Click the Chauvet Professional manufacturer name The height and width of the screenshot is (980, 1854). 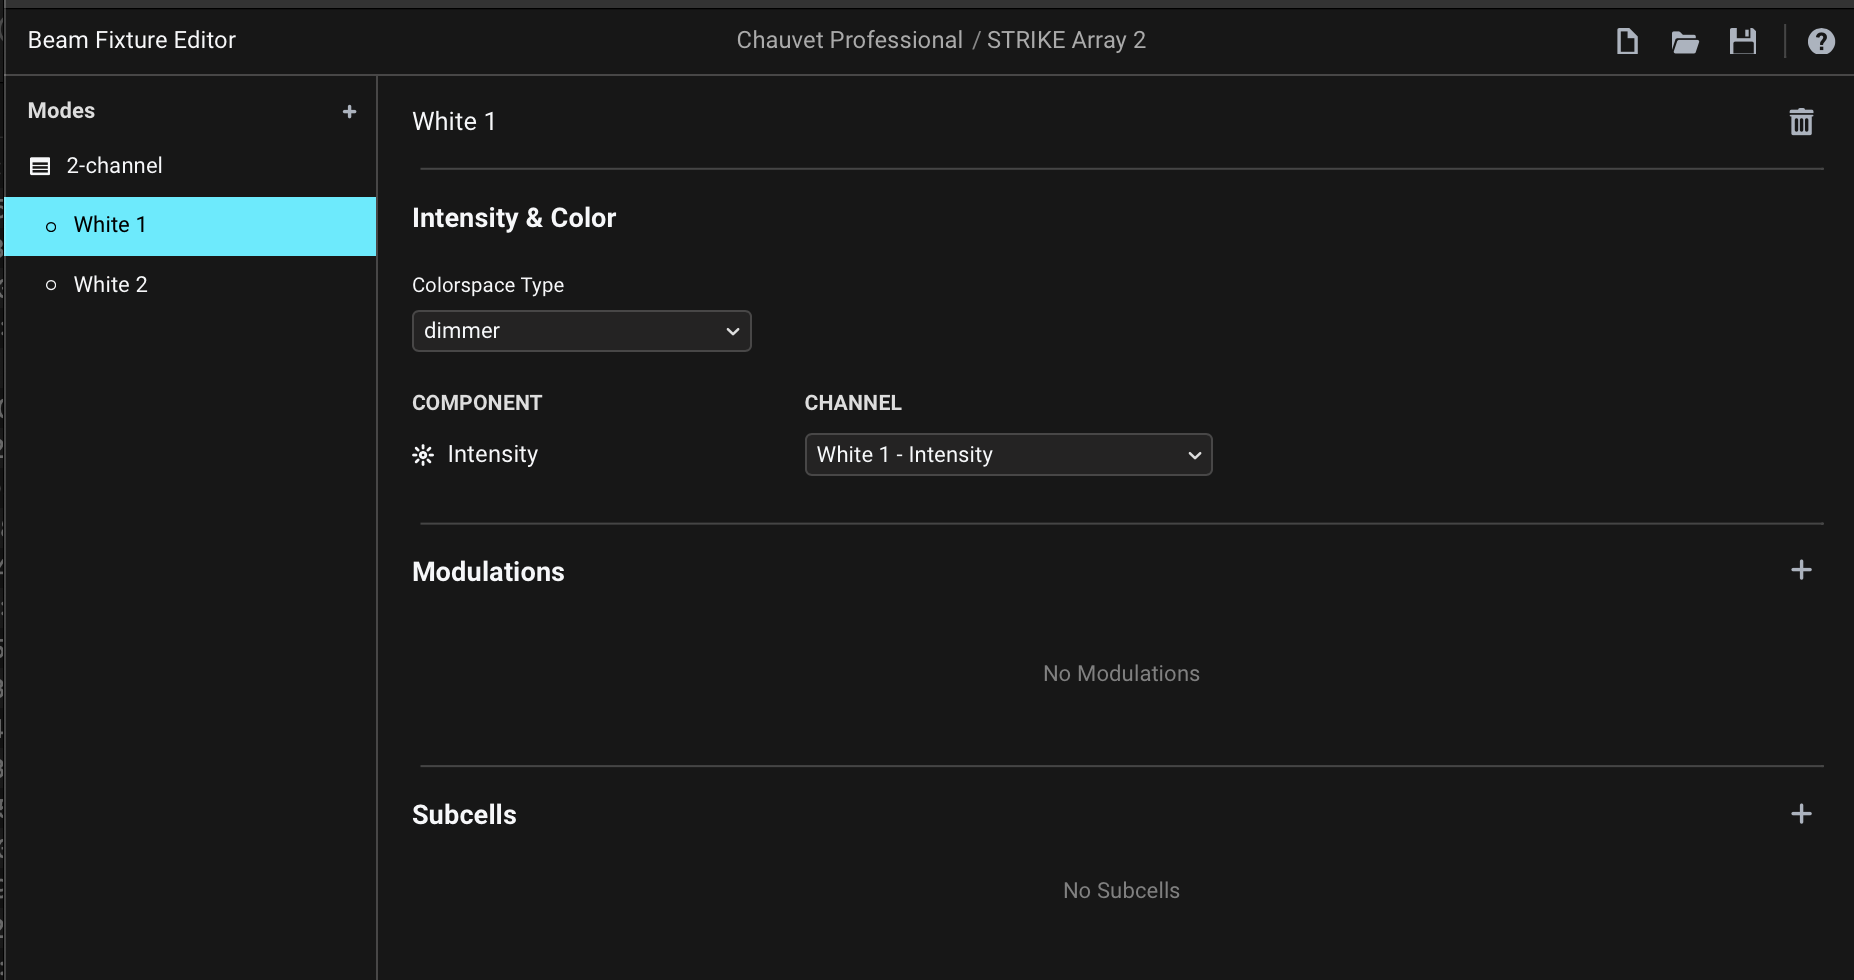(849, 40)
